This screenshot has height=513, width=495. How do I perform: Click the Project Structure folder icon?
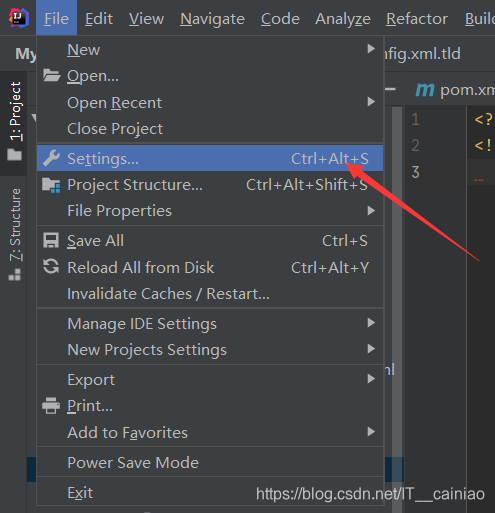[x=51, y=185]
